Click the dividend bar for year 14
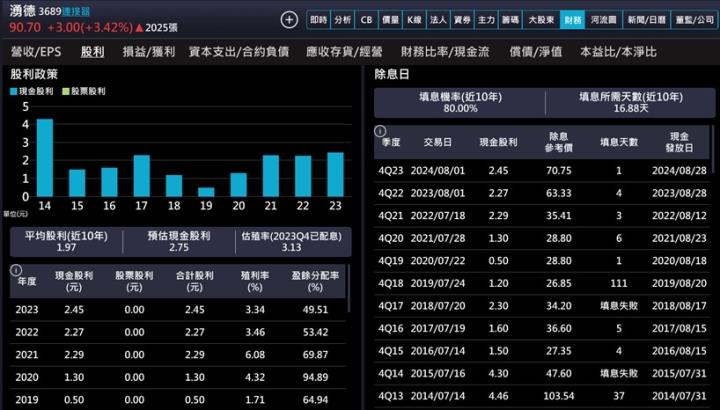 [45, 158]
